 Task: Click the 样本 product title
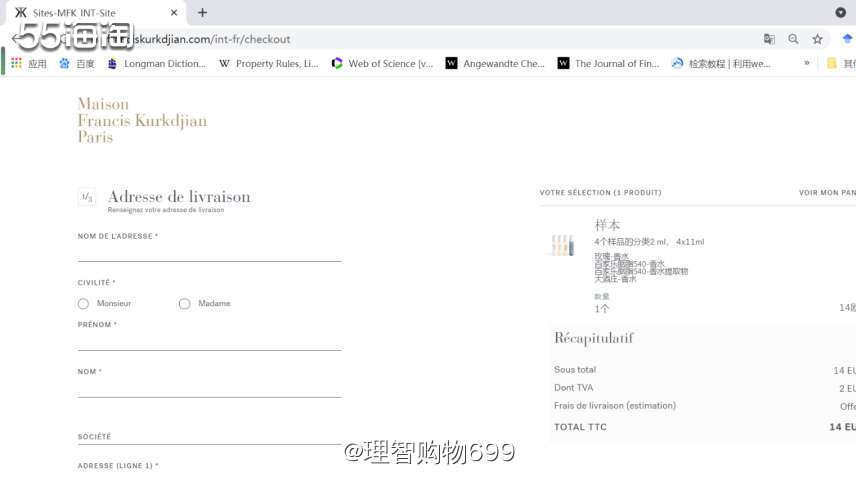[607, 225]
